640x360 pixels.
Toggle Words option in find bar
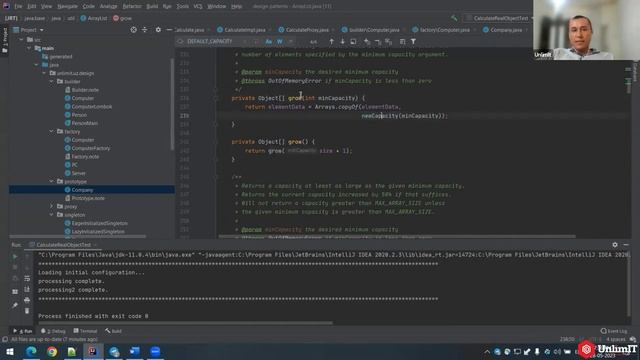[x=280, y=41]
